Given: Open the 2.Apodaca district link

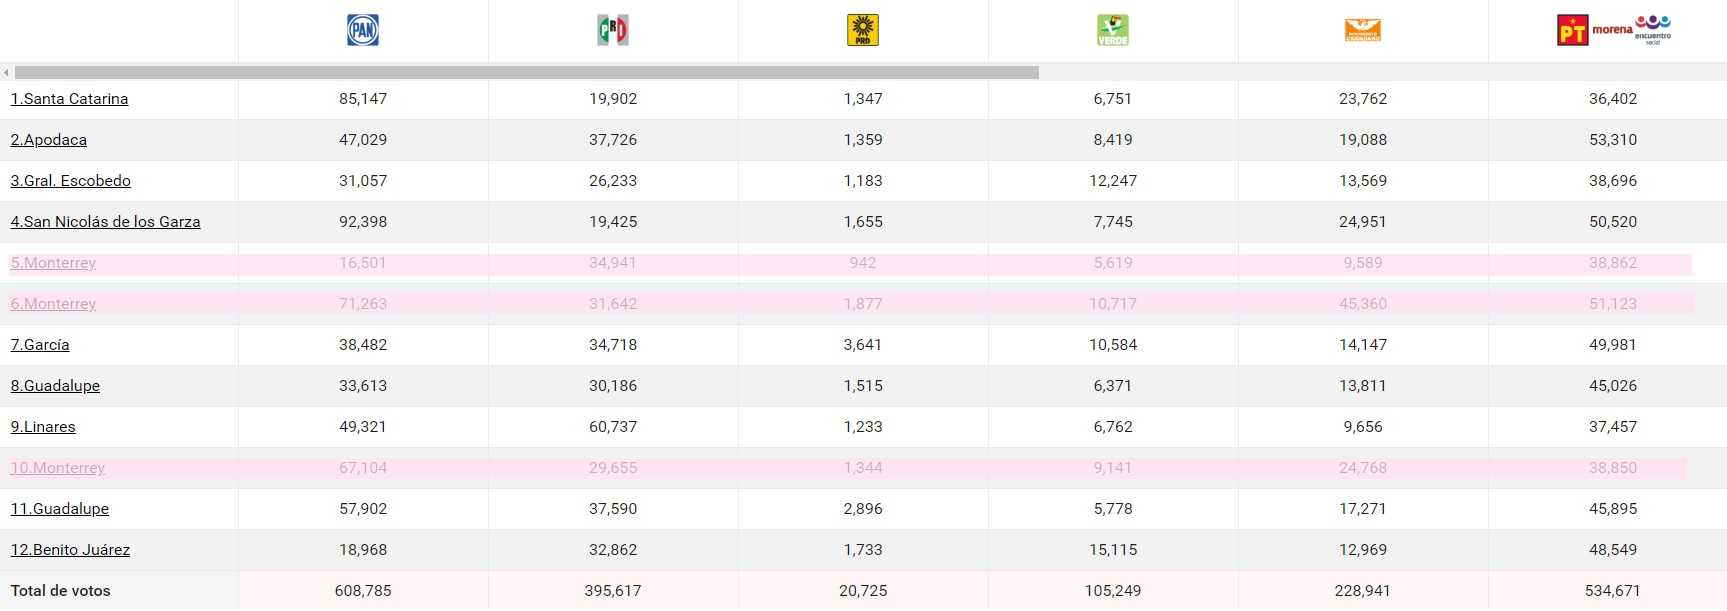Looking at the screenshot, I should pyautogui.click(x=49, y=140).
